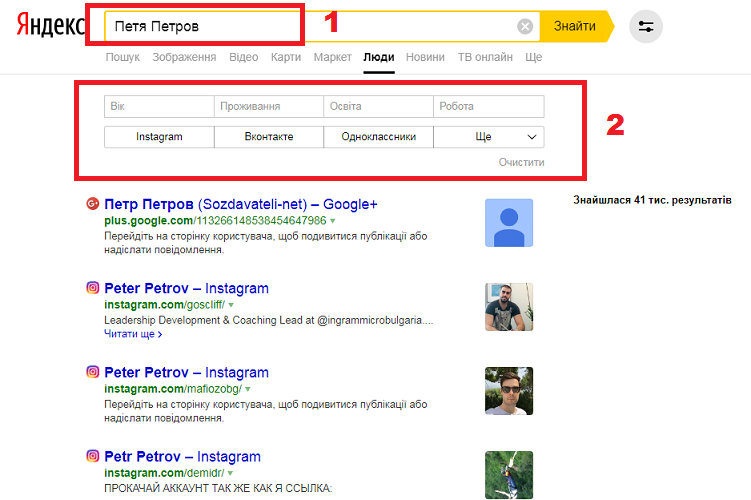Image resolution: width=751 pixels, height=500 pixels.
Task: Expand arrow next to instagram.com/mafiozobg URL
Action: (246, 389)
